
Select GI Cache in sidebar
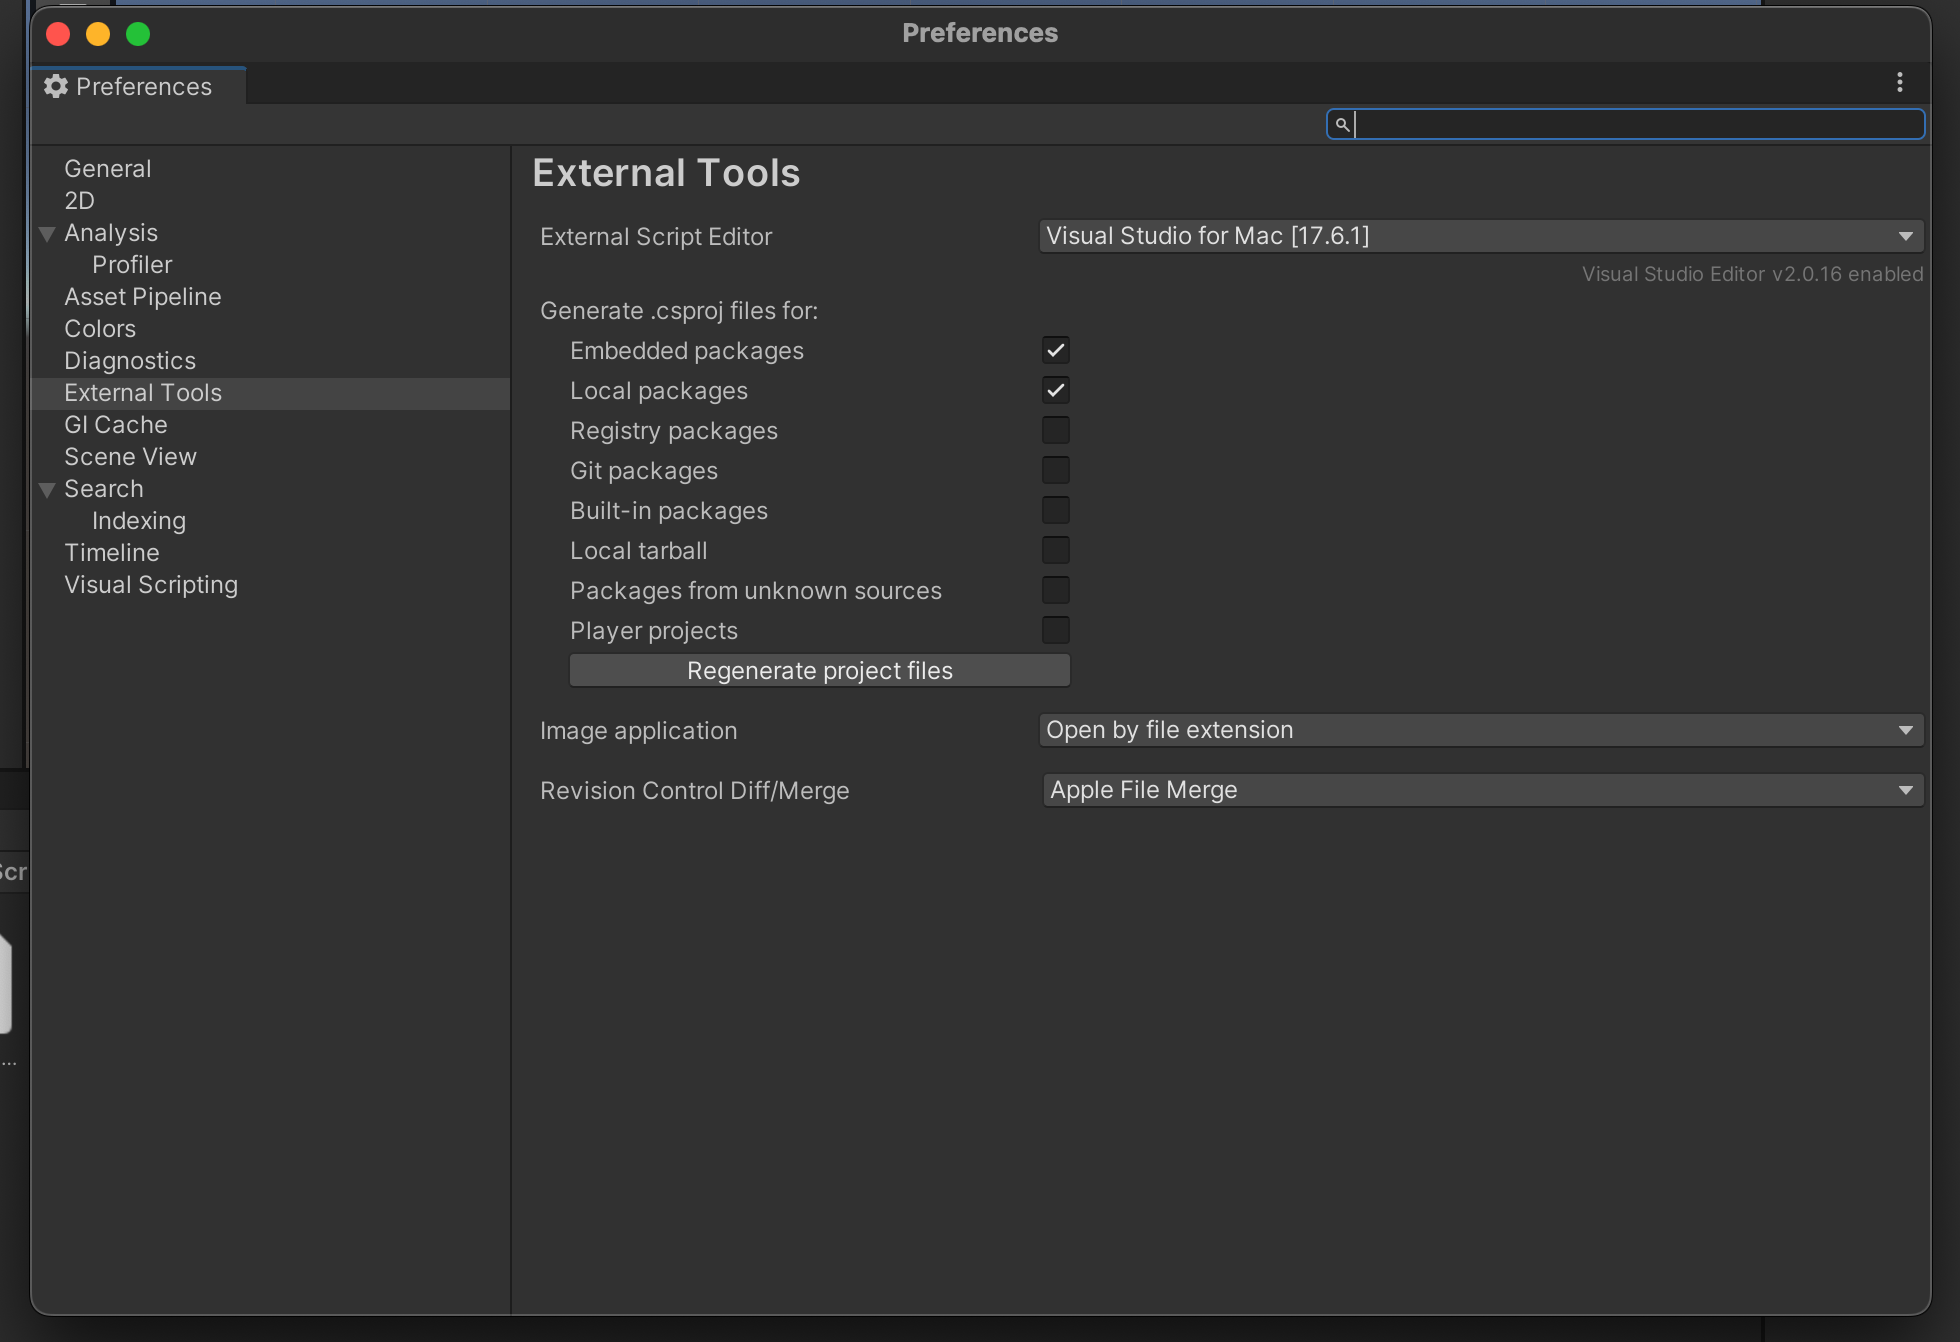coord(116,425)
